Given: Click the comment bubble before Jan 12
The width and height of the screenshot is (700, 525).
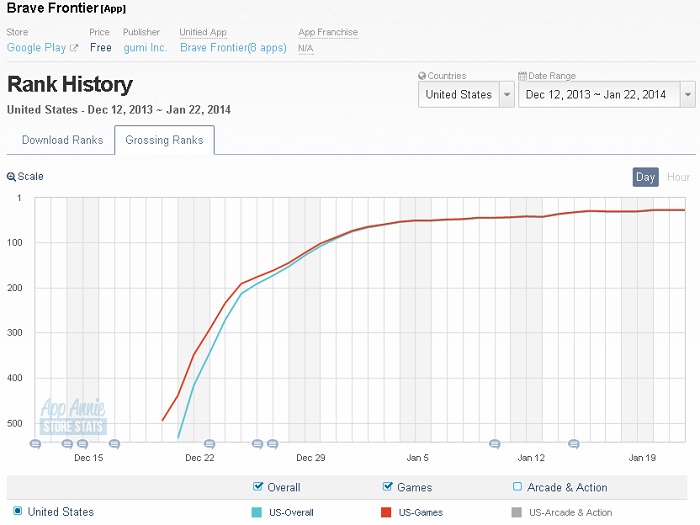Looking at the screenshot, I should pyautogui.click(x=495, y=444).
